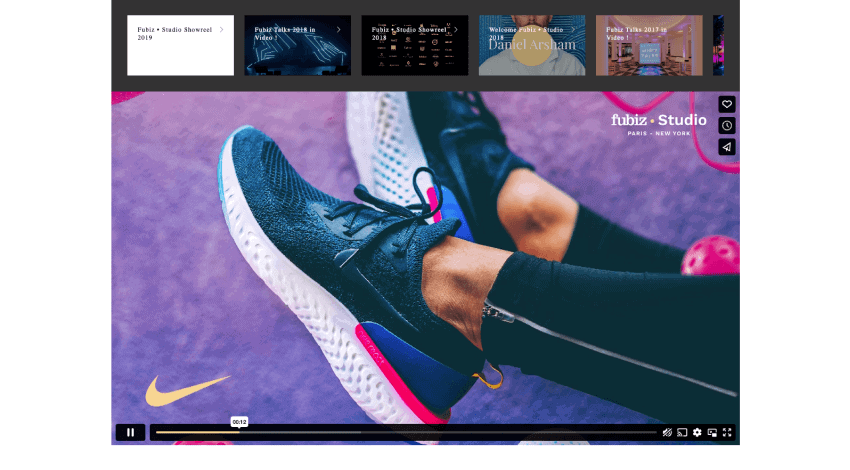Open the cast to device option

(682, 432)
